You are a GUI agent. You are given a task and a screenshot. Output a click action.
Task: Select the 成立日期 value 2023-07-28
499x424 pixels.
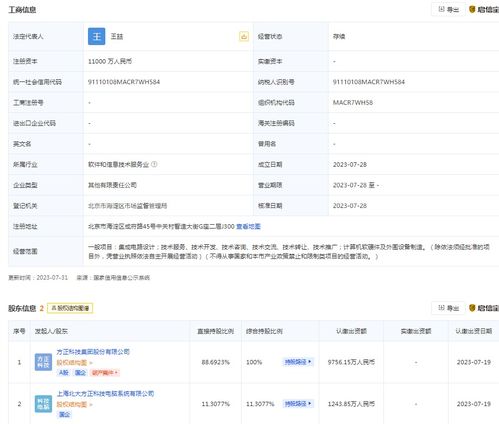[x=350, y=164]
